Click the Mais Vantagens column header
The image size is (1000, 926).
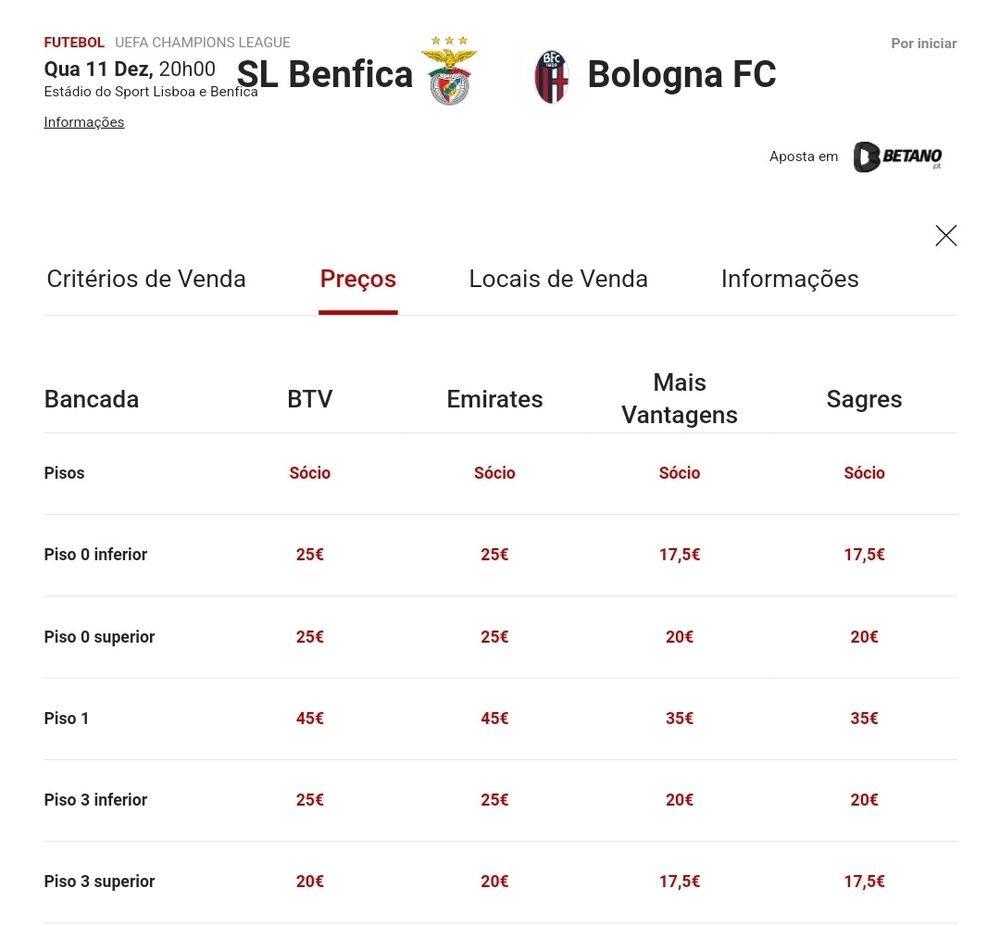679,398
